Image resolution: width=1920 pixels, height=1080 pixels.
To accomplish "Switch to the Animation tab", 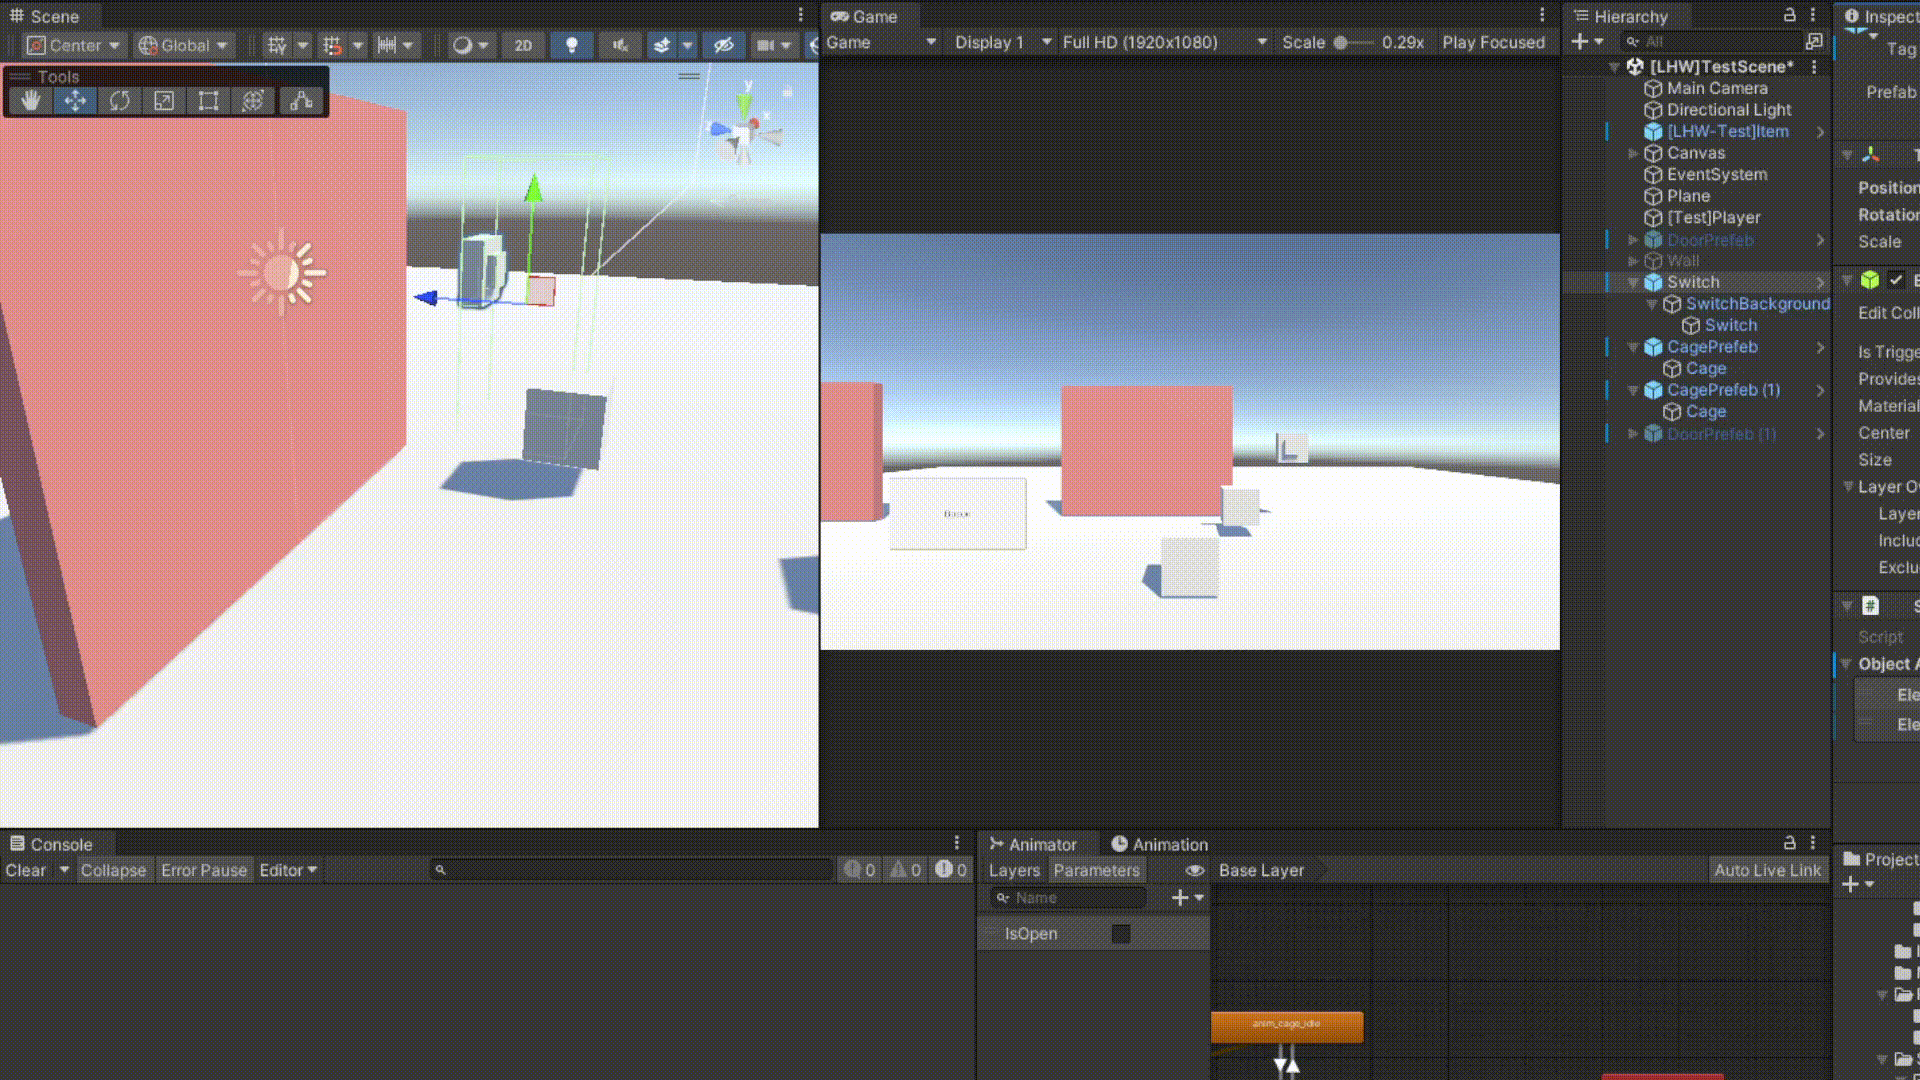I will pos(1159,844).
